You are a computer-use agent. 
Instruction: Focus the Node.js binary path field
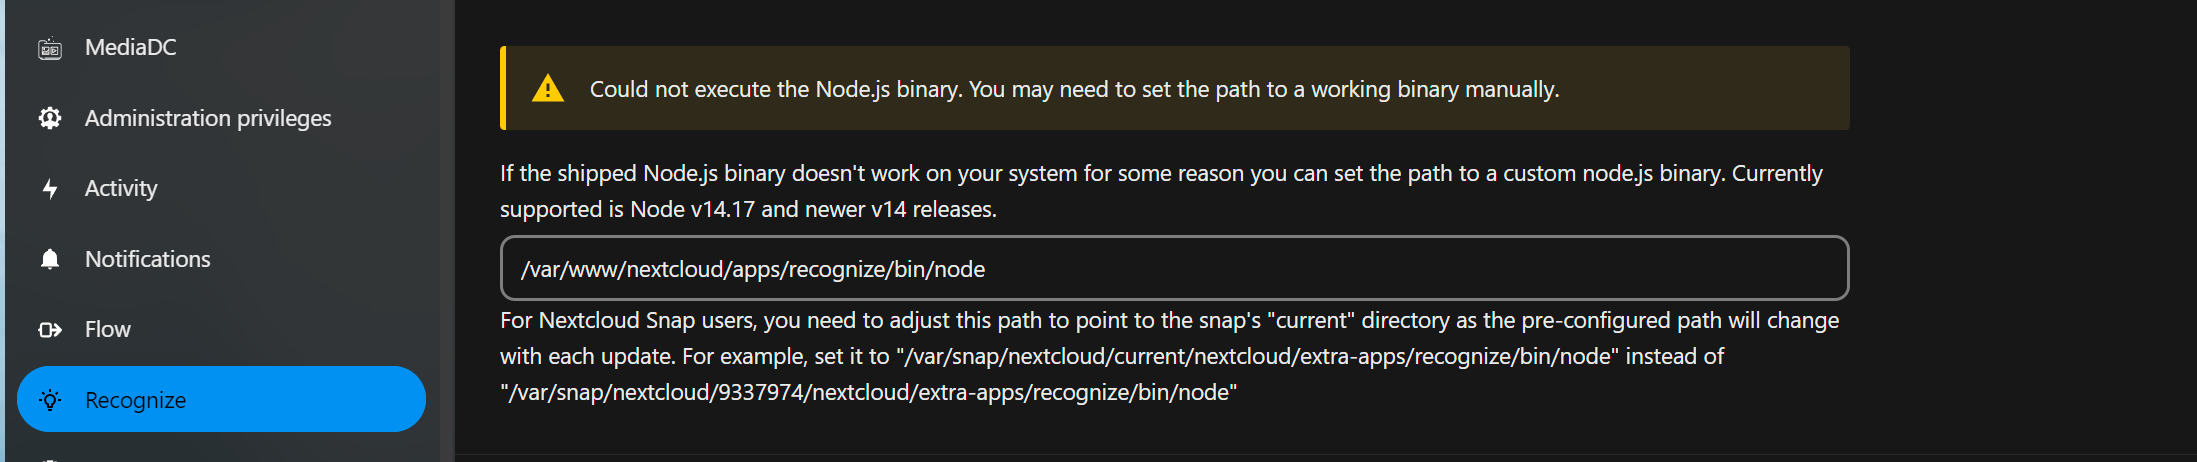point(1174,268)
